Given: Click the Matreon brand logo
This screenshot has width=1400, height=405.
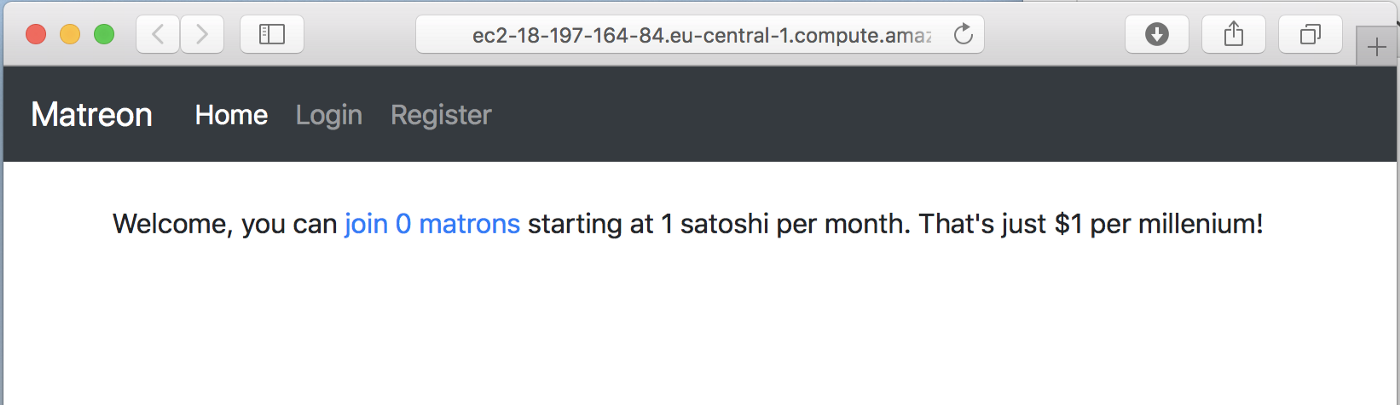Looking at the screenshot, I should click(x=92, y=115).
